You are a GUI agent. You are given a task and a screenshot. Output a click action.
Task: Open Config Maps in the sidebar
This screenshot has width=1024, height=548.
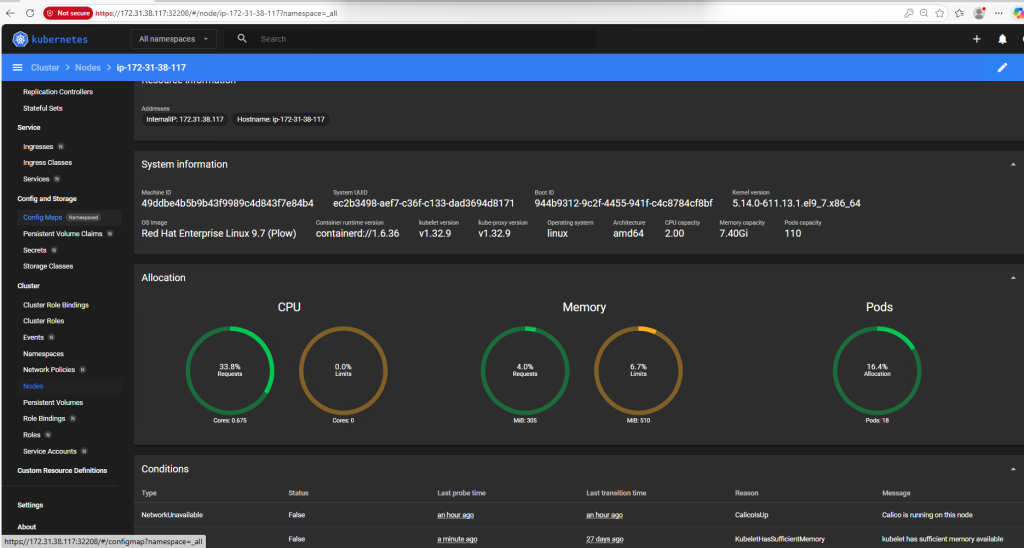pyautogui.click(x=42, y=217)
